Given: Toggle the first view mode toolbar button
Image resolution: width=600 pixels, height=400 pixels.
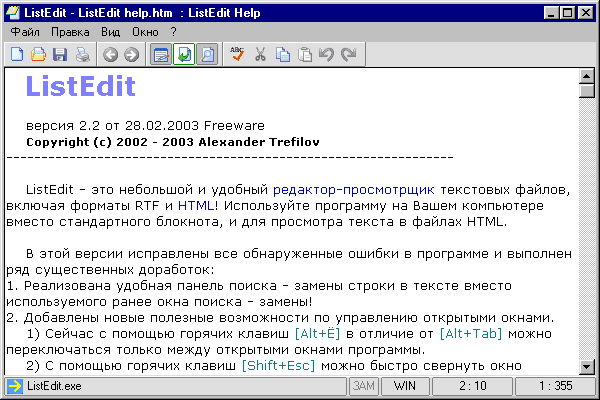Looking at the screenshot, I should (x=161, y=55).
